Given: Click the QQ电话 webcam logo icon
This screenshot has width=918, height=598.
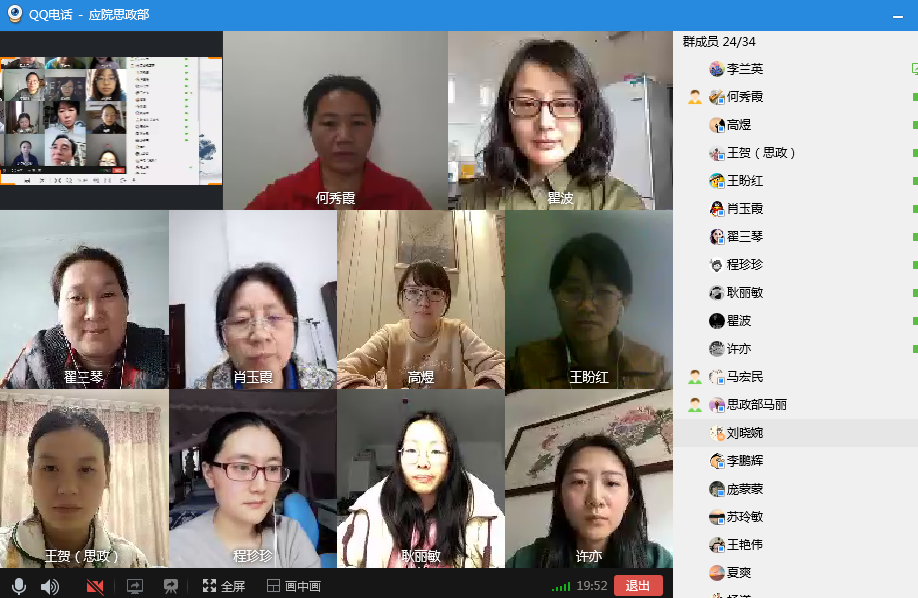Looking at the screenshot, I should (x=15, y=14).
